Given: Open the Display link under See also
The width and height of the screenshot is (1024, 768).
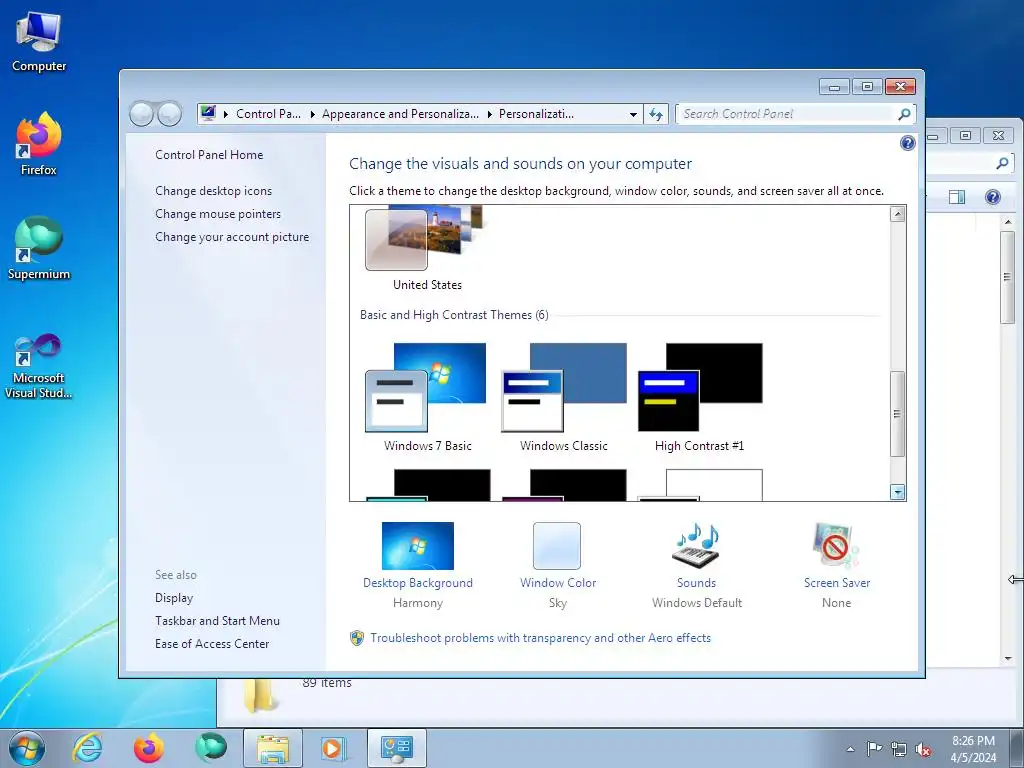Looking at the screenshot, I should 174,598.
